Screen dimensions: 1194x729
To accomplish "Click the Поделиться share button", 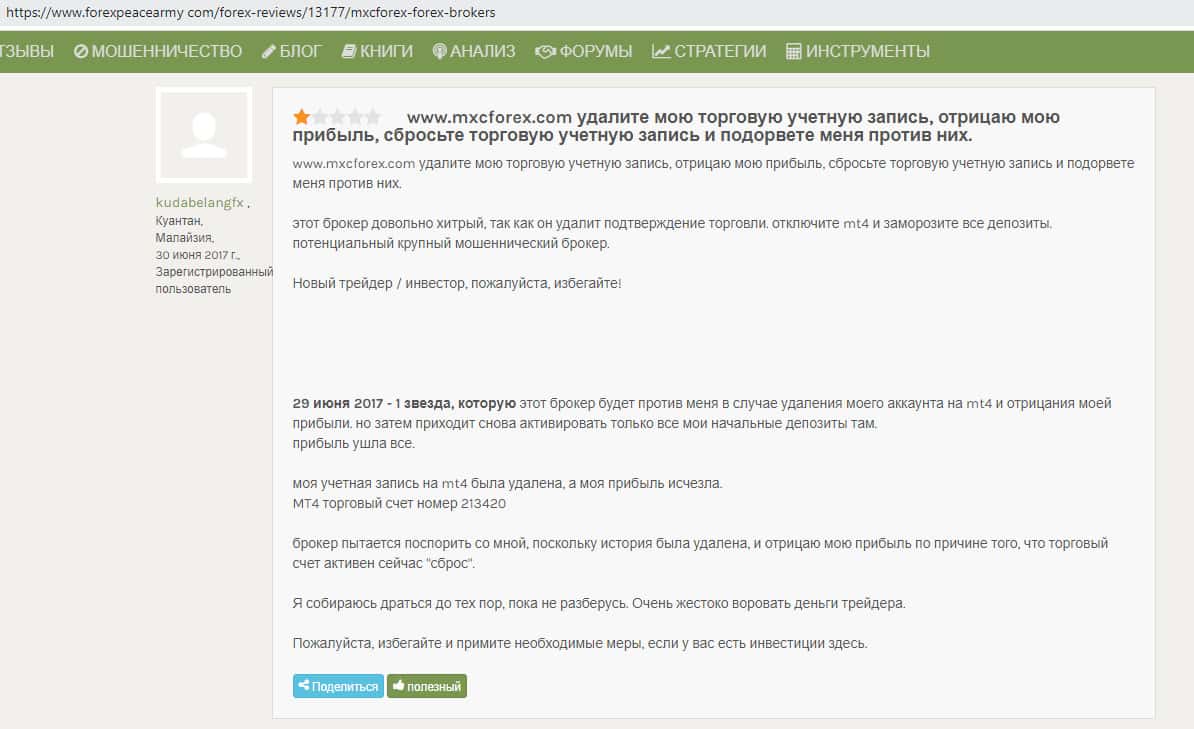I will (338, 686).
